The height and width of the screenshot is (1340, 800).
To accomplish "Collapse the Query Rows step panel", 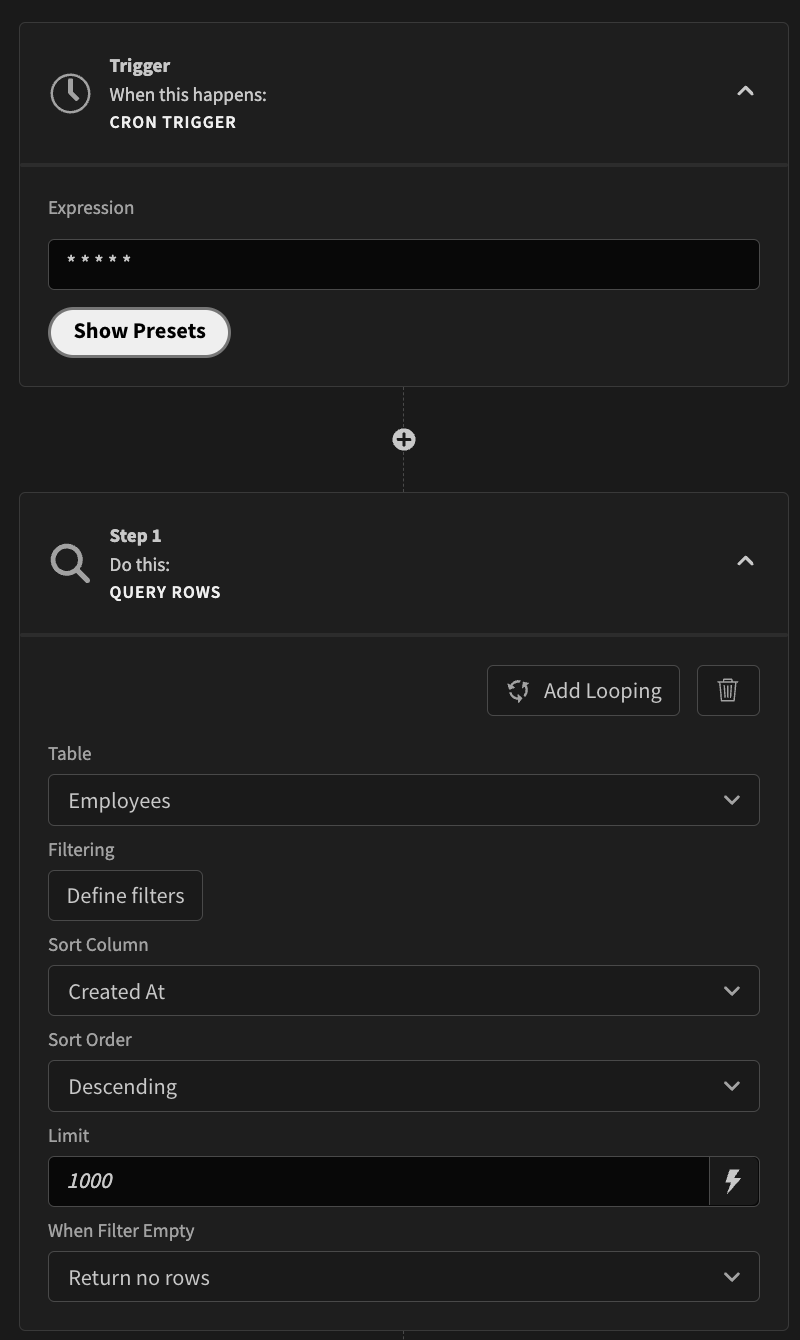I will pos(745,561).
